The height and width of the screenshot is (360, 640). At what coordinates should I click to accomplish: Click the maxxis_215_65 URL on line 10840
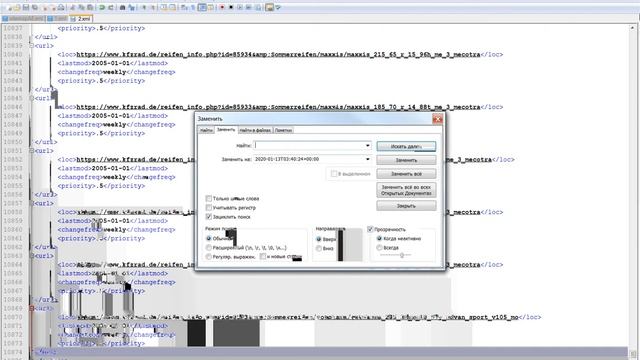pos(278,54)
